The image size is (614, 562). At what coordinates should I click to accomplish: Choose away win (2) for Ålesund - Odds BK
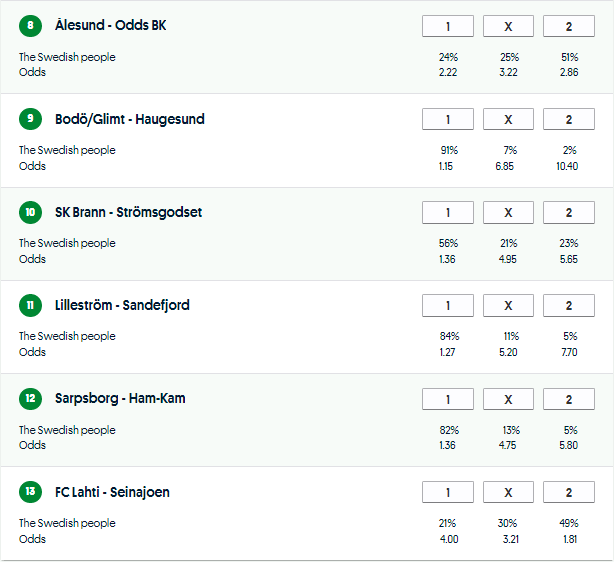click(568, 26)
